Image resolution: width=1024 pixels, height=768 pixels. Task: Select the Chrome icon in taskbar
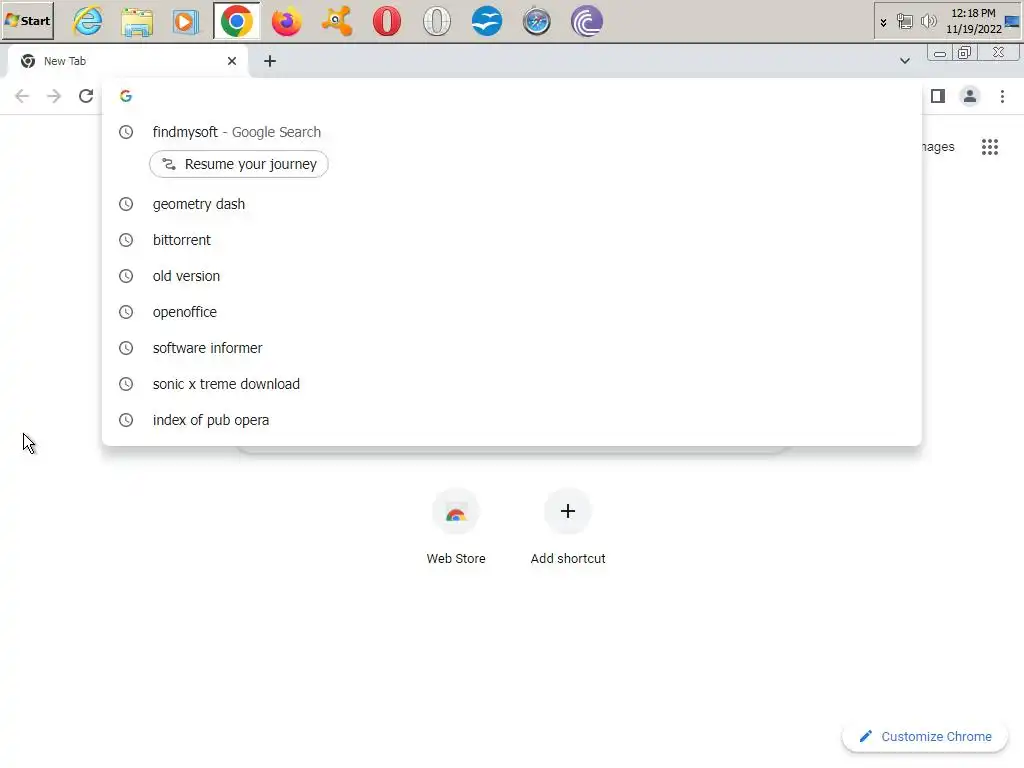pyautogui.click(x=236, y=21)
